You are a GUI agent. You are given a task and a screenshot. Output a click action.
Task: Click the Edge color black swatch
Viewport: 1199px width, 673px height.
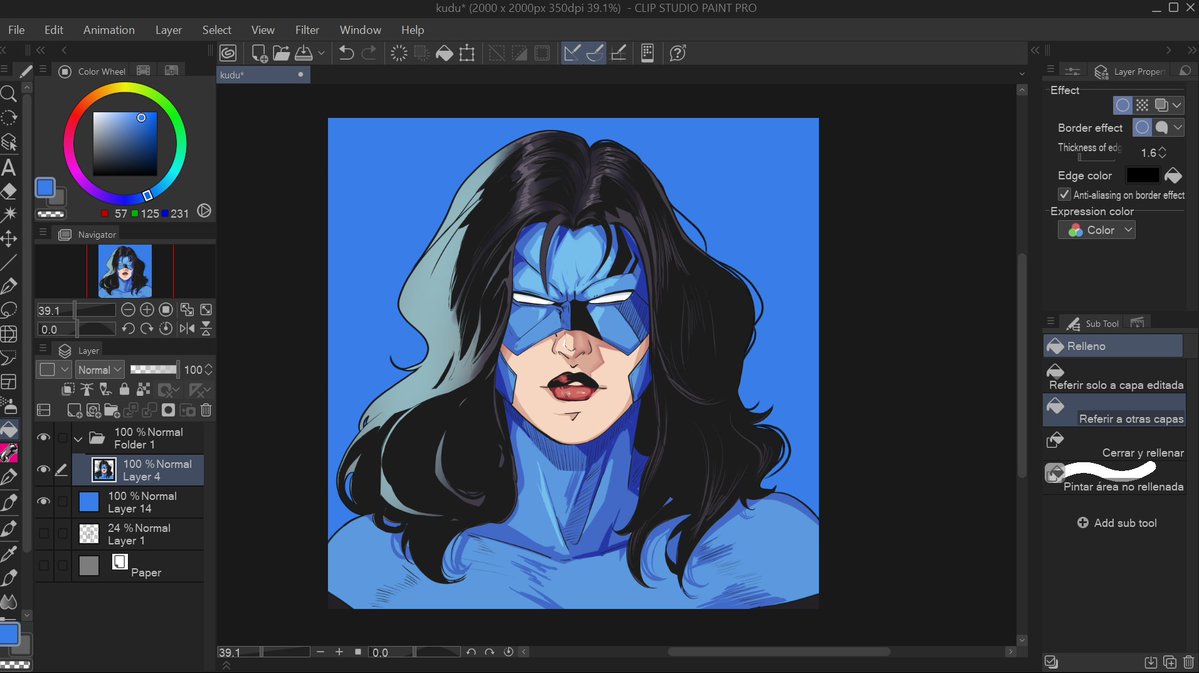click(1142, 175)
